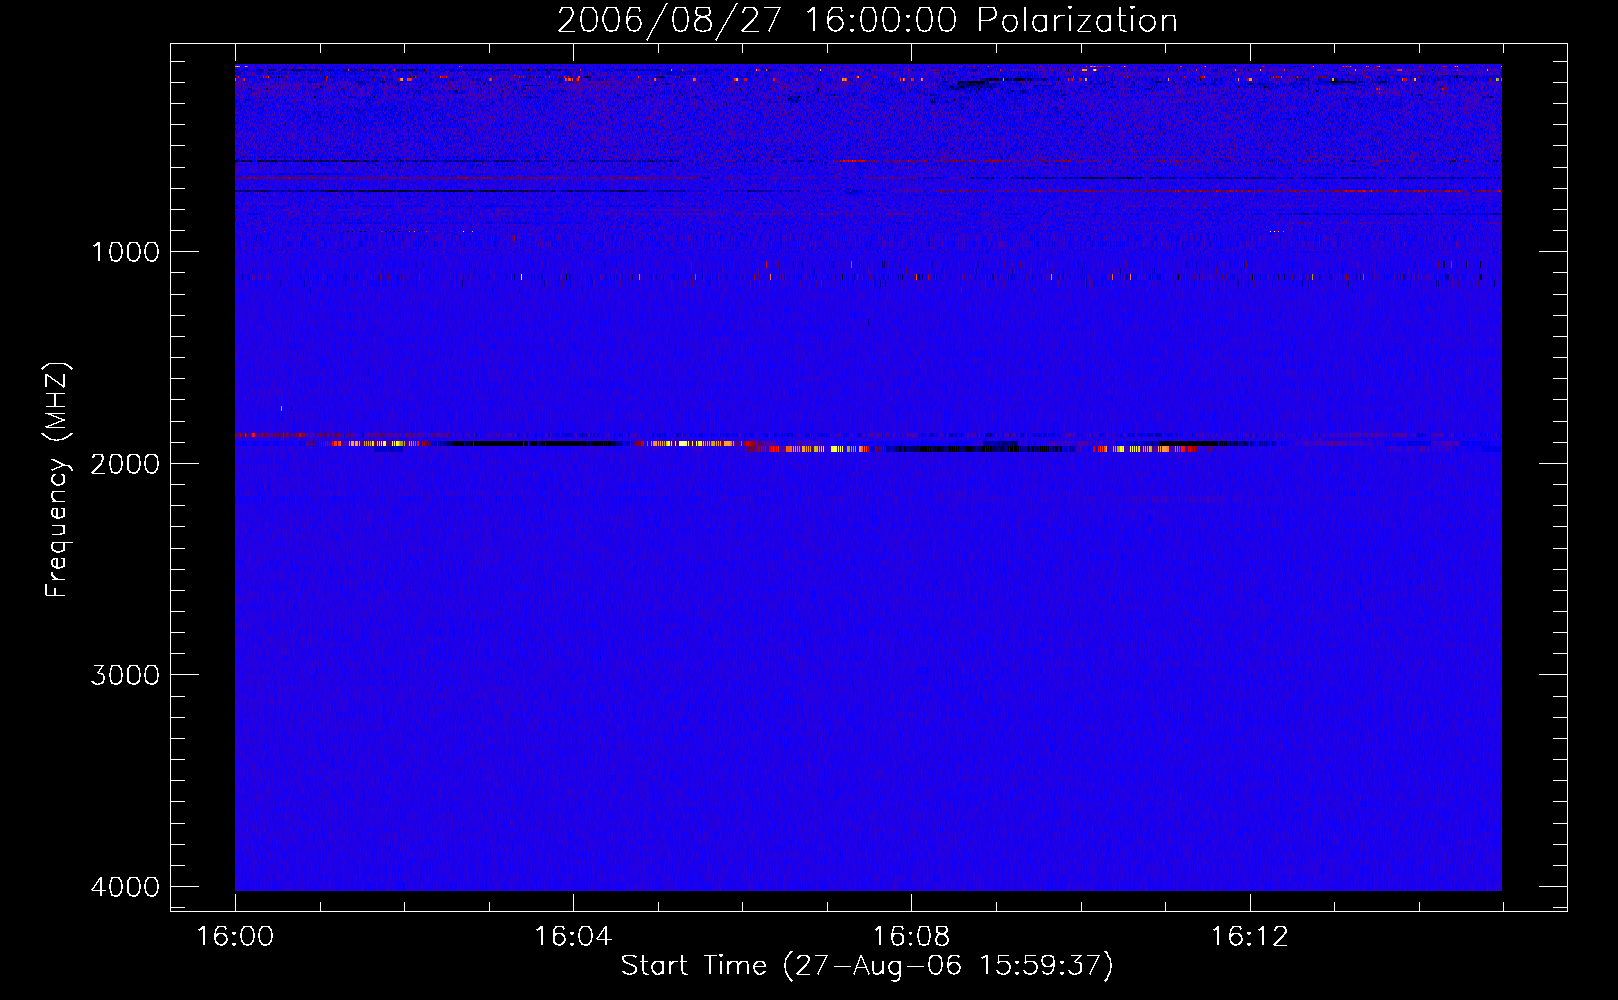Click the 16:00 time tick label
The image size is (1618, 1000).
pyautogui.click(x=235, y=937)
